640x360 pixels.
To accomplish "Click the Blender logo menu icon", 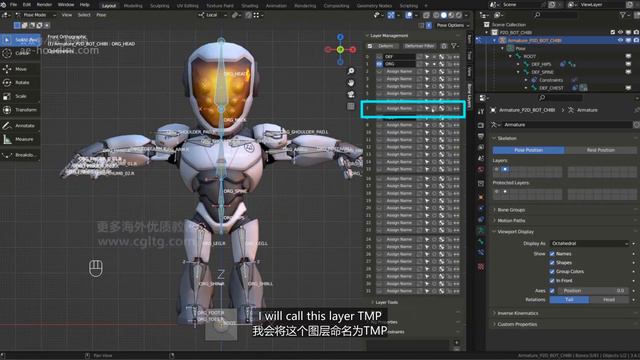I will pos(3,5).
